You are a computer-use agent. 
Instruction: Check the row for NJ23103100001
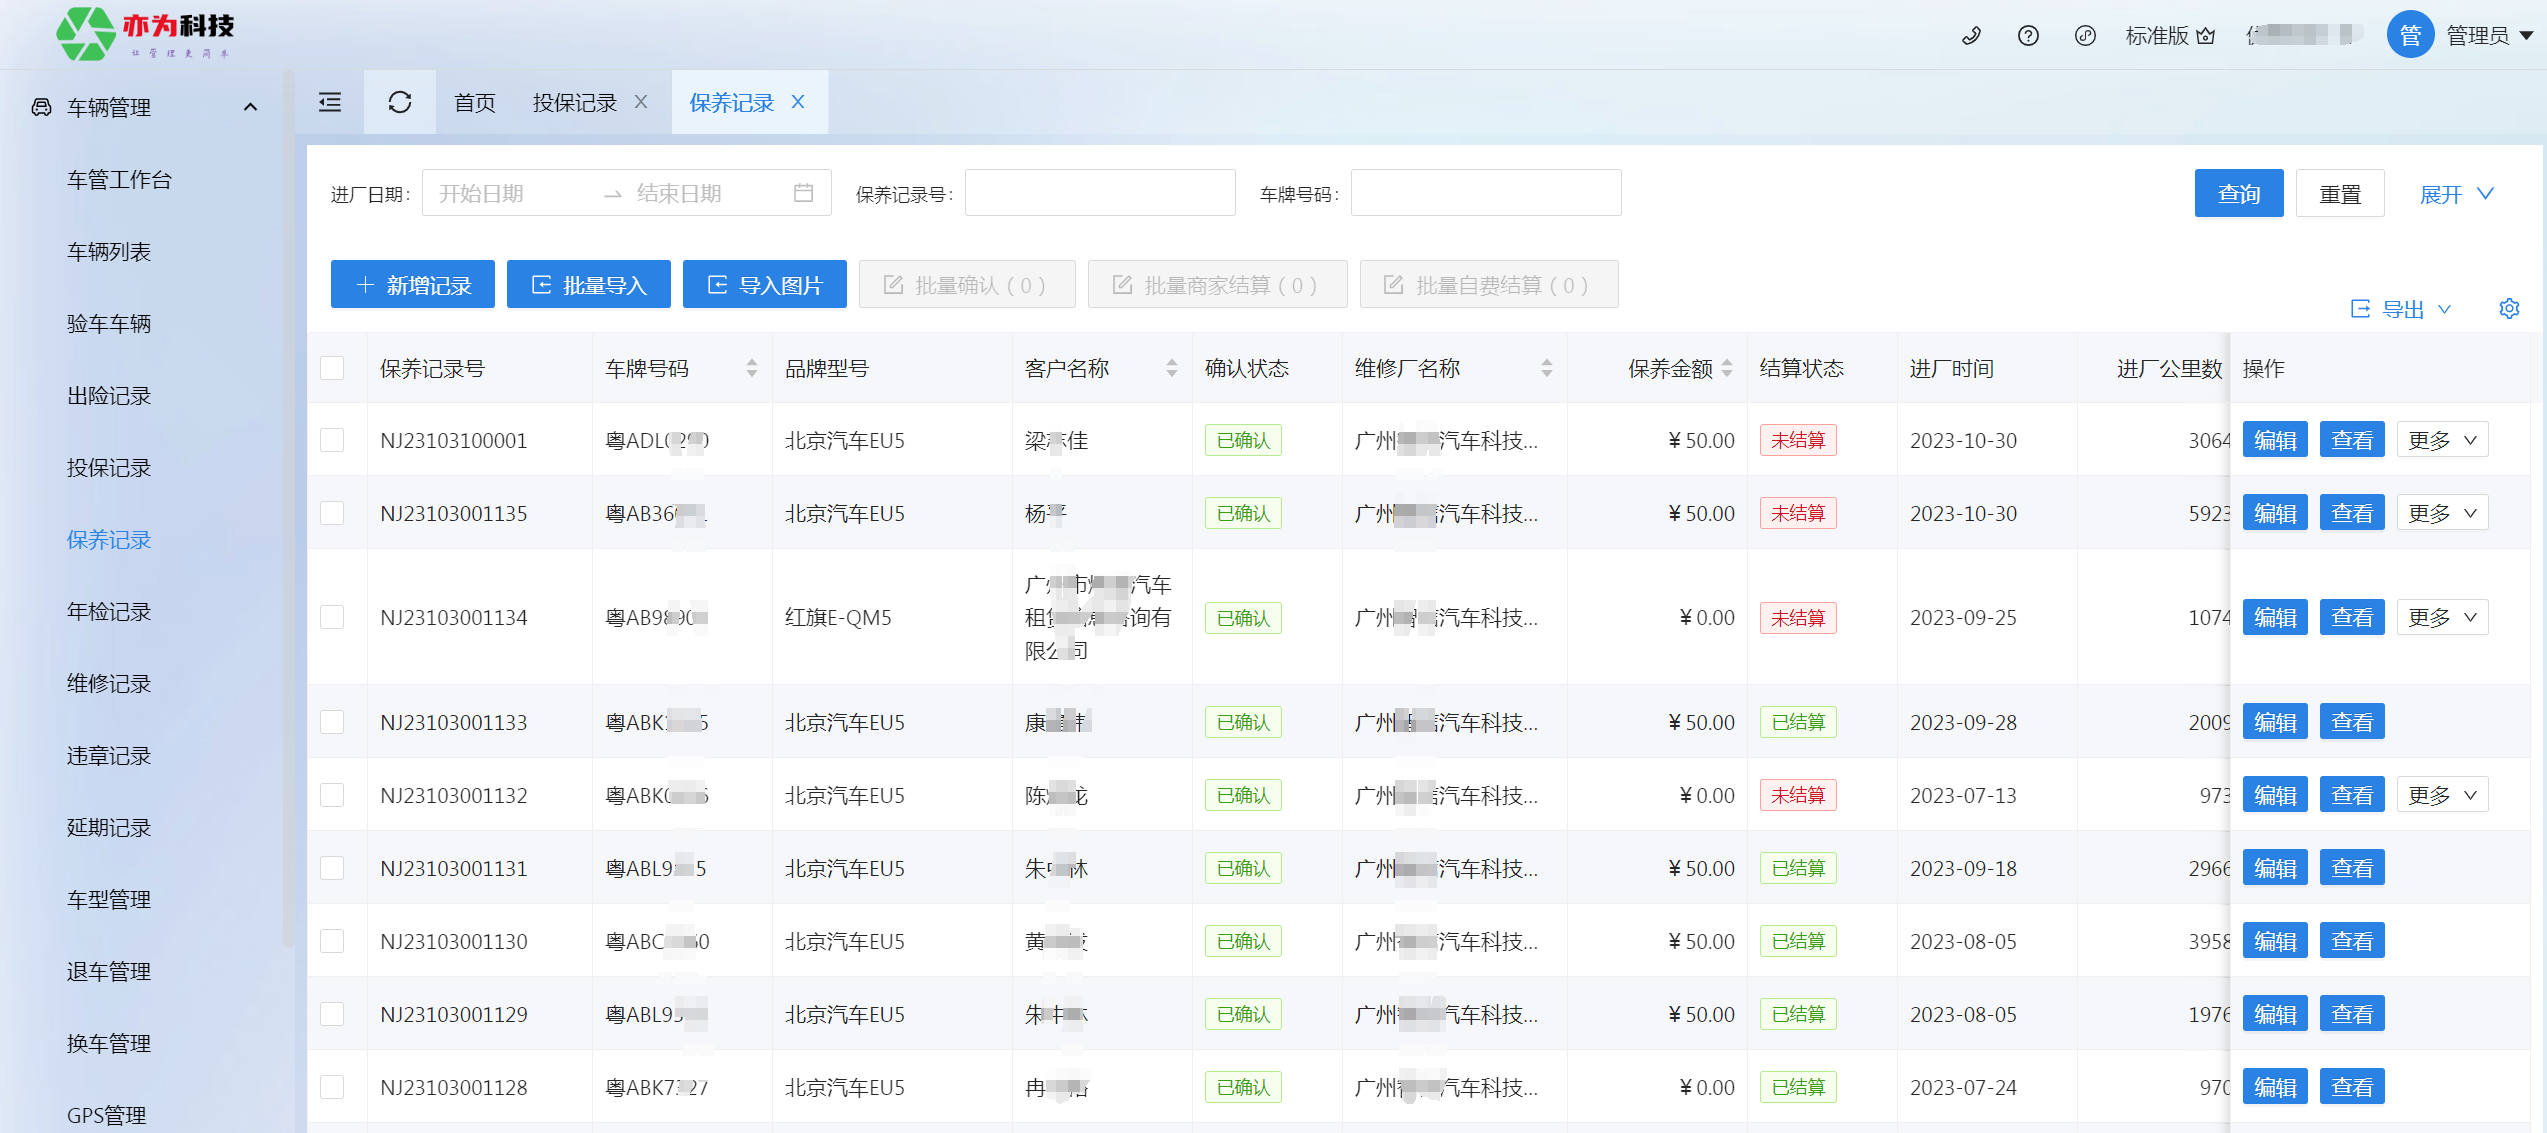332,441
